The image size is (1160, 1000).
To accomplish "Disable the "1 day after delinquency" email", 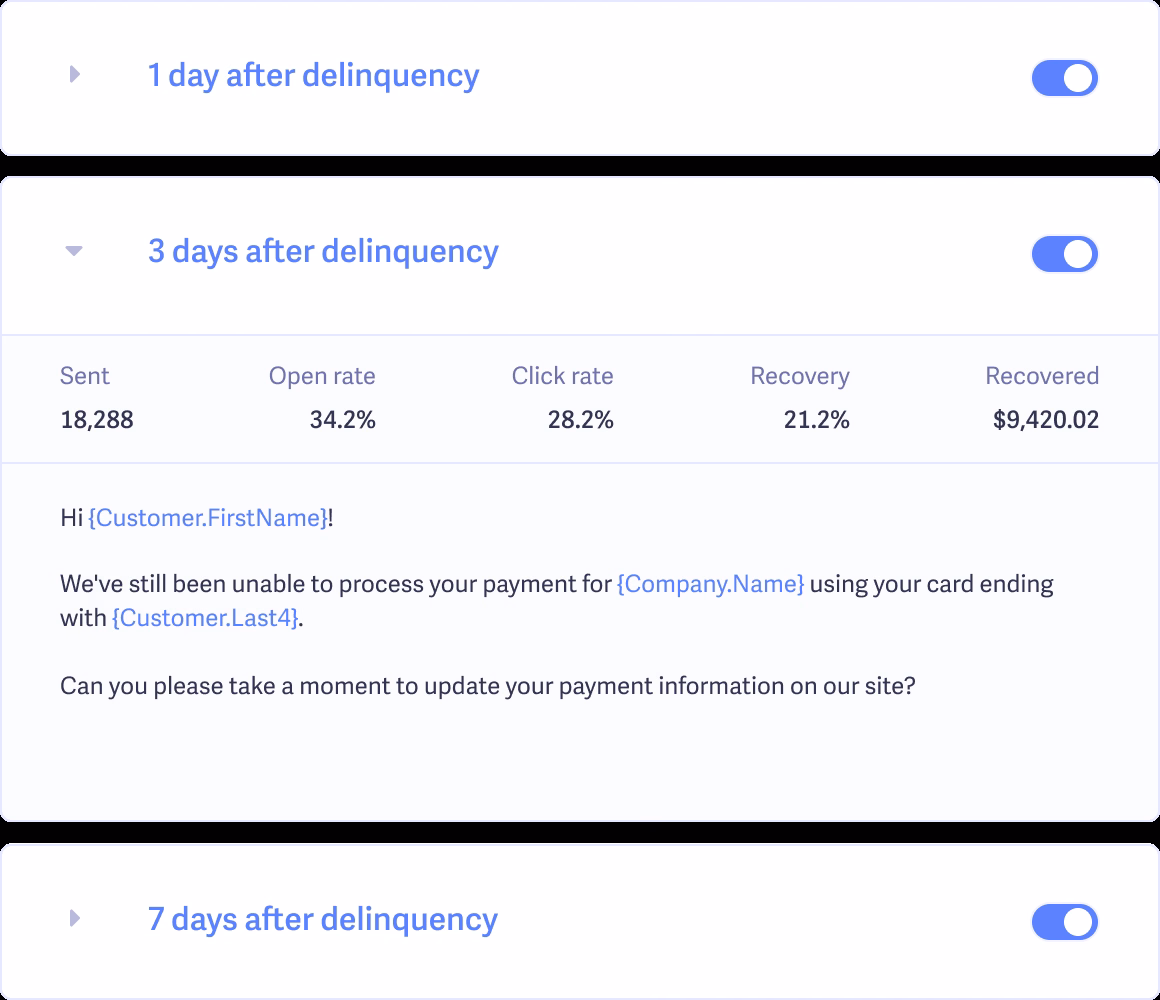I will click(x=1064, y=78).
